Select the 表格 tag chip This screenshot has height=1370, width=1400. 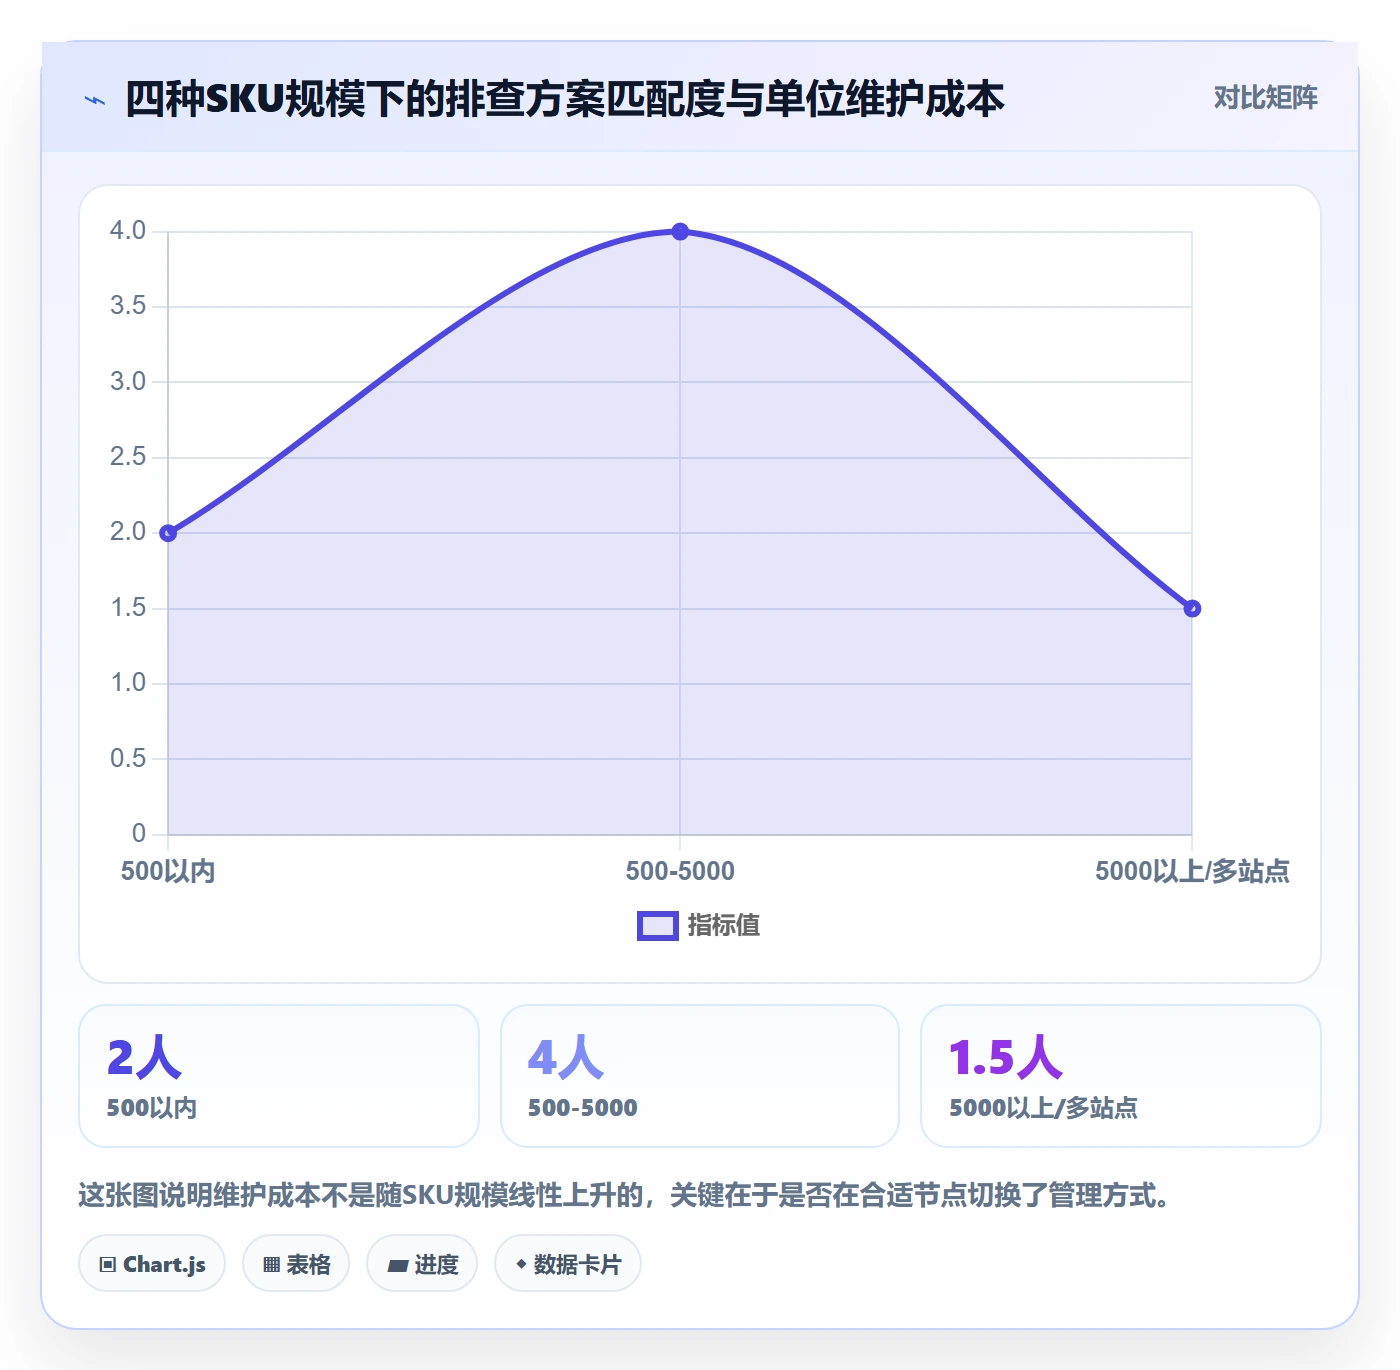[296, 1264]
